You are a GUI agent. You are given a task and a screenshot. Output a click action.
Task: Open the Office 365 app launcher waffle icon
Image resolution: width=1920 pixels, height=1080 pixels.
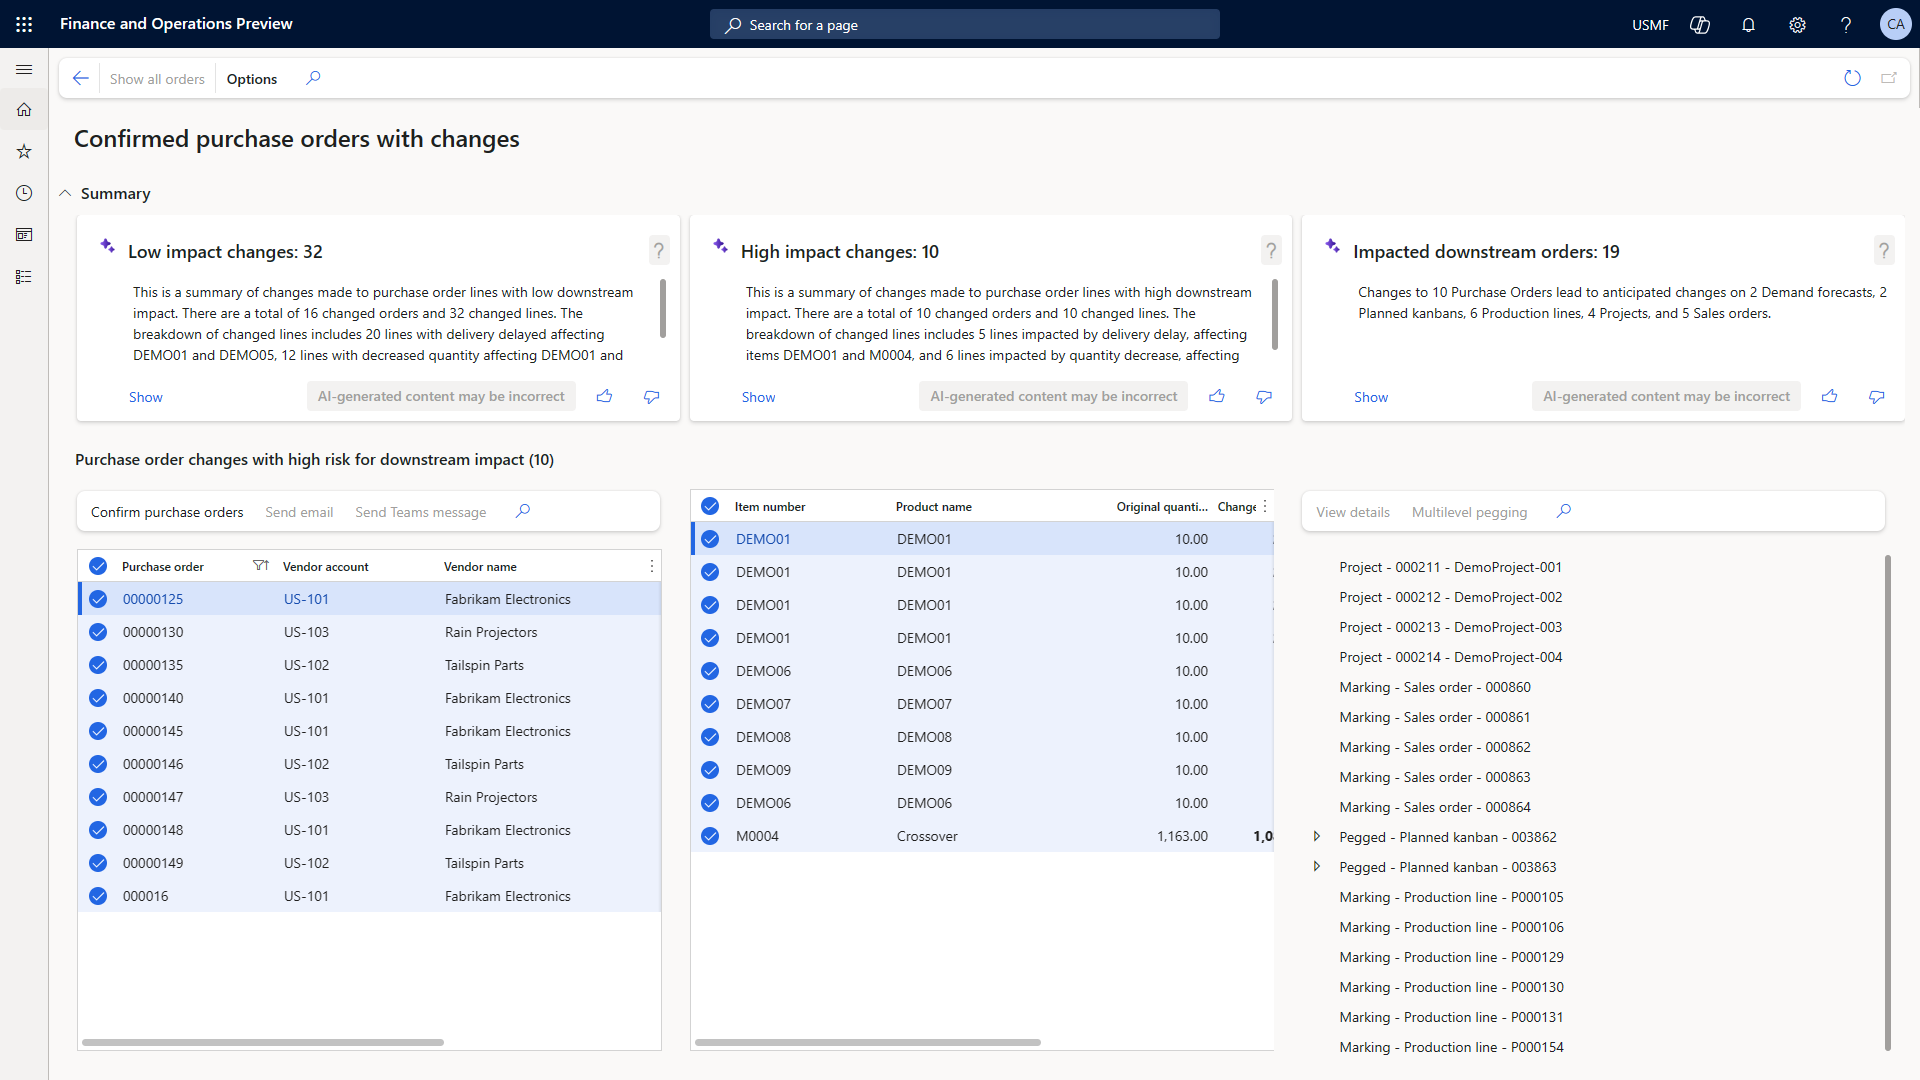tap(24, 24)
